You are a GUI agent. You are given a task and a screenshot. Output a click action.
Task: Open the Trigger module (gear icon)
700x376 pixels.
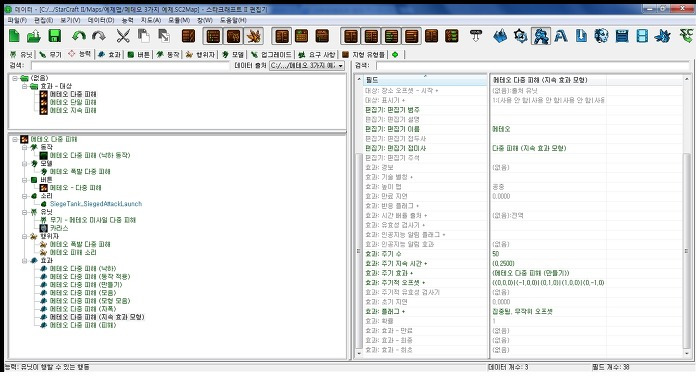tap(521, 36)
